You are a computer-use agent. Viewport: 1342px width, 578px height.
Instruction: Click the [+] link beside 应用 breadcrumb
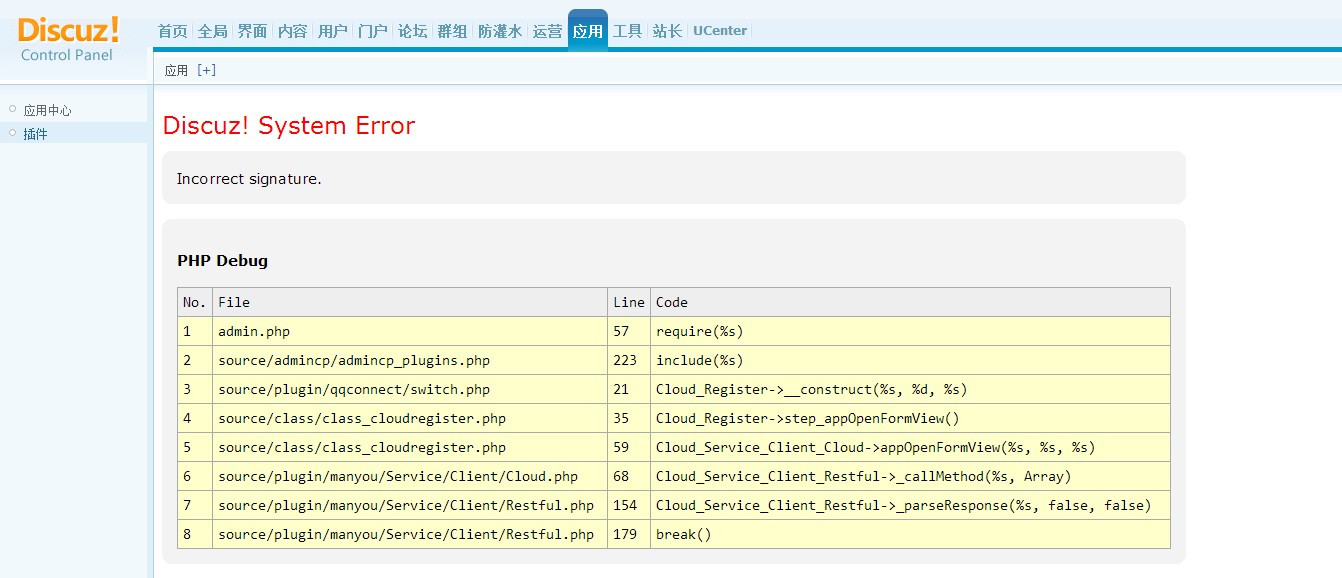click(206, 70)
